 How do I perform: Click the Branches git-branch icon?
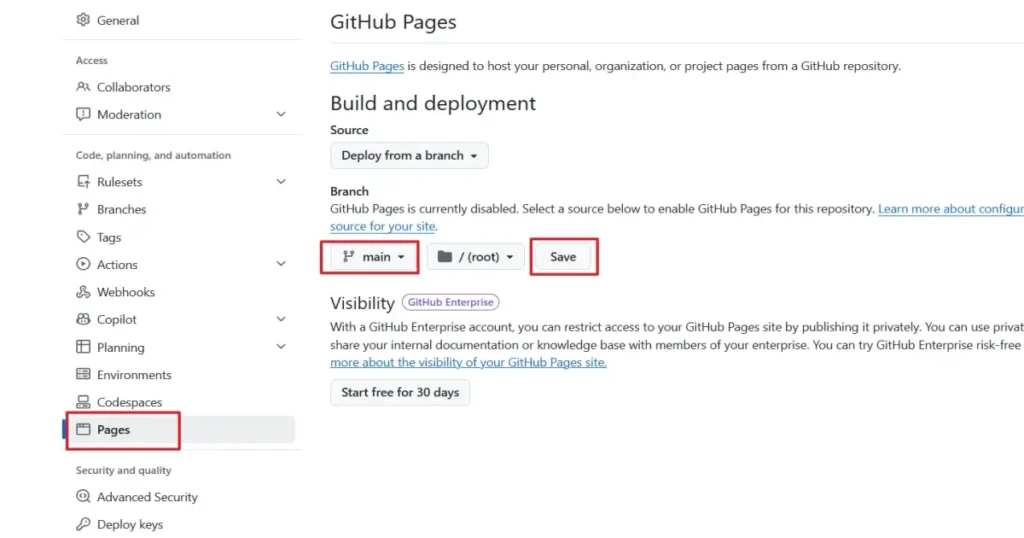pos(83,209)
